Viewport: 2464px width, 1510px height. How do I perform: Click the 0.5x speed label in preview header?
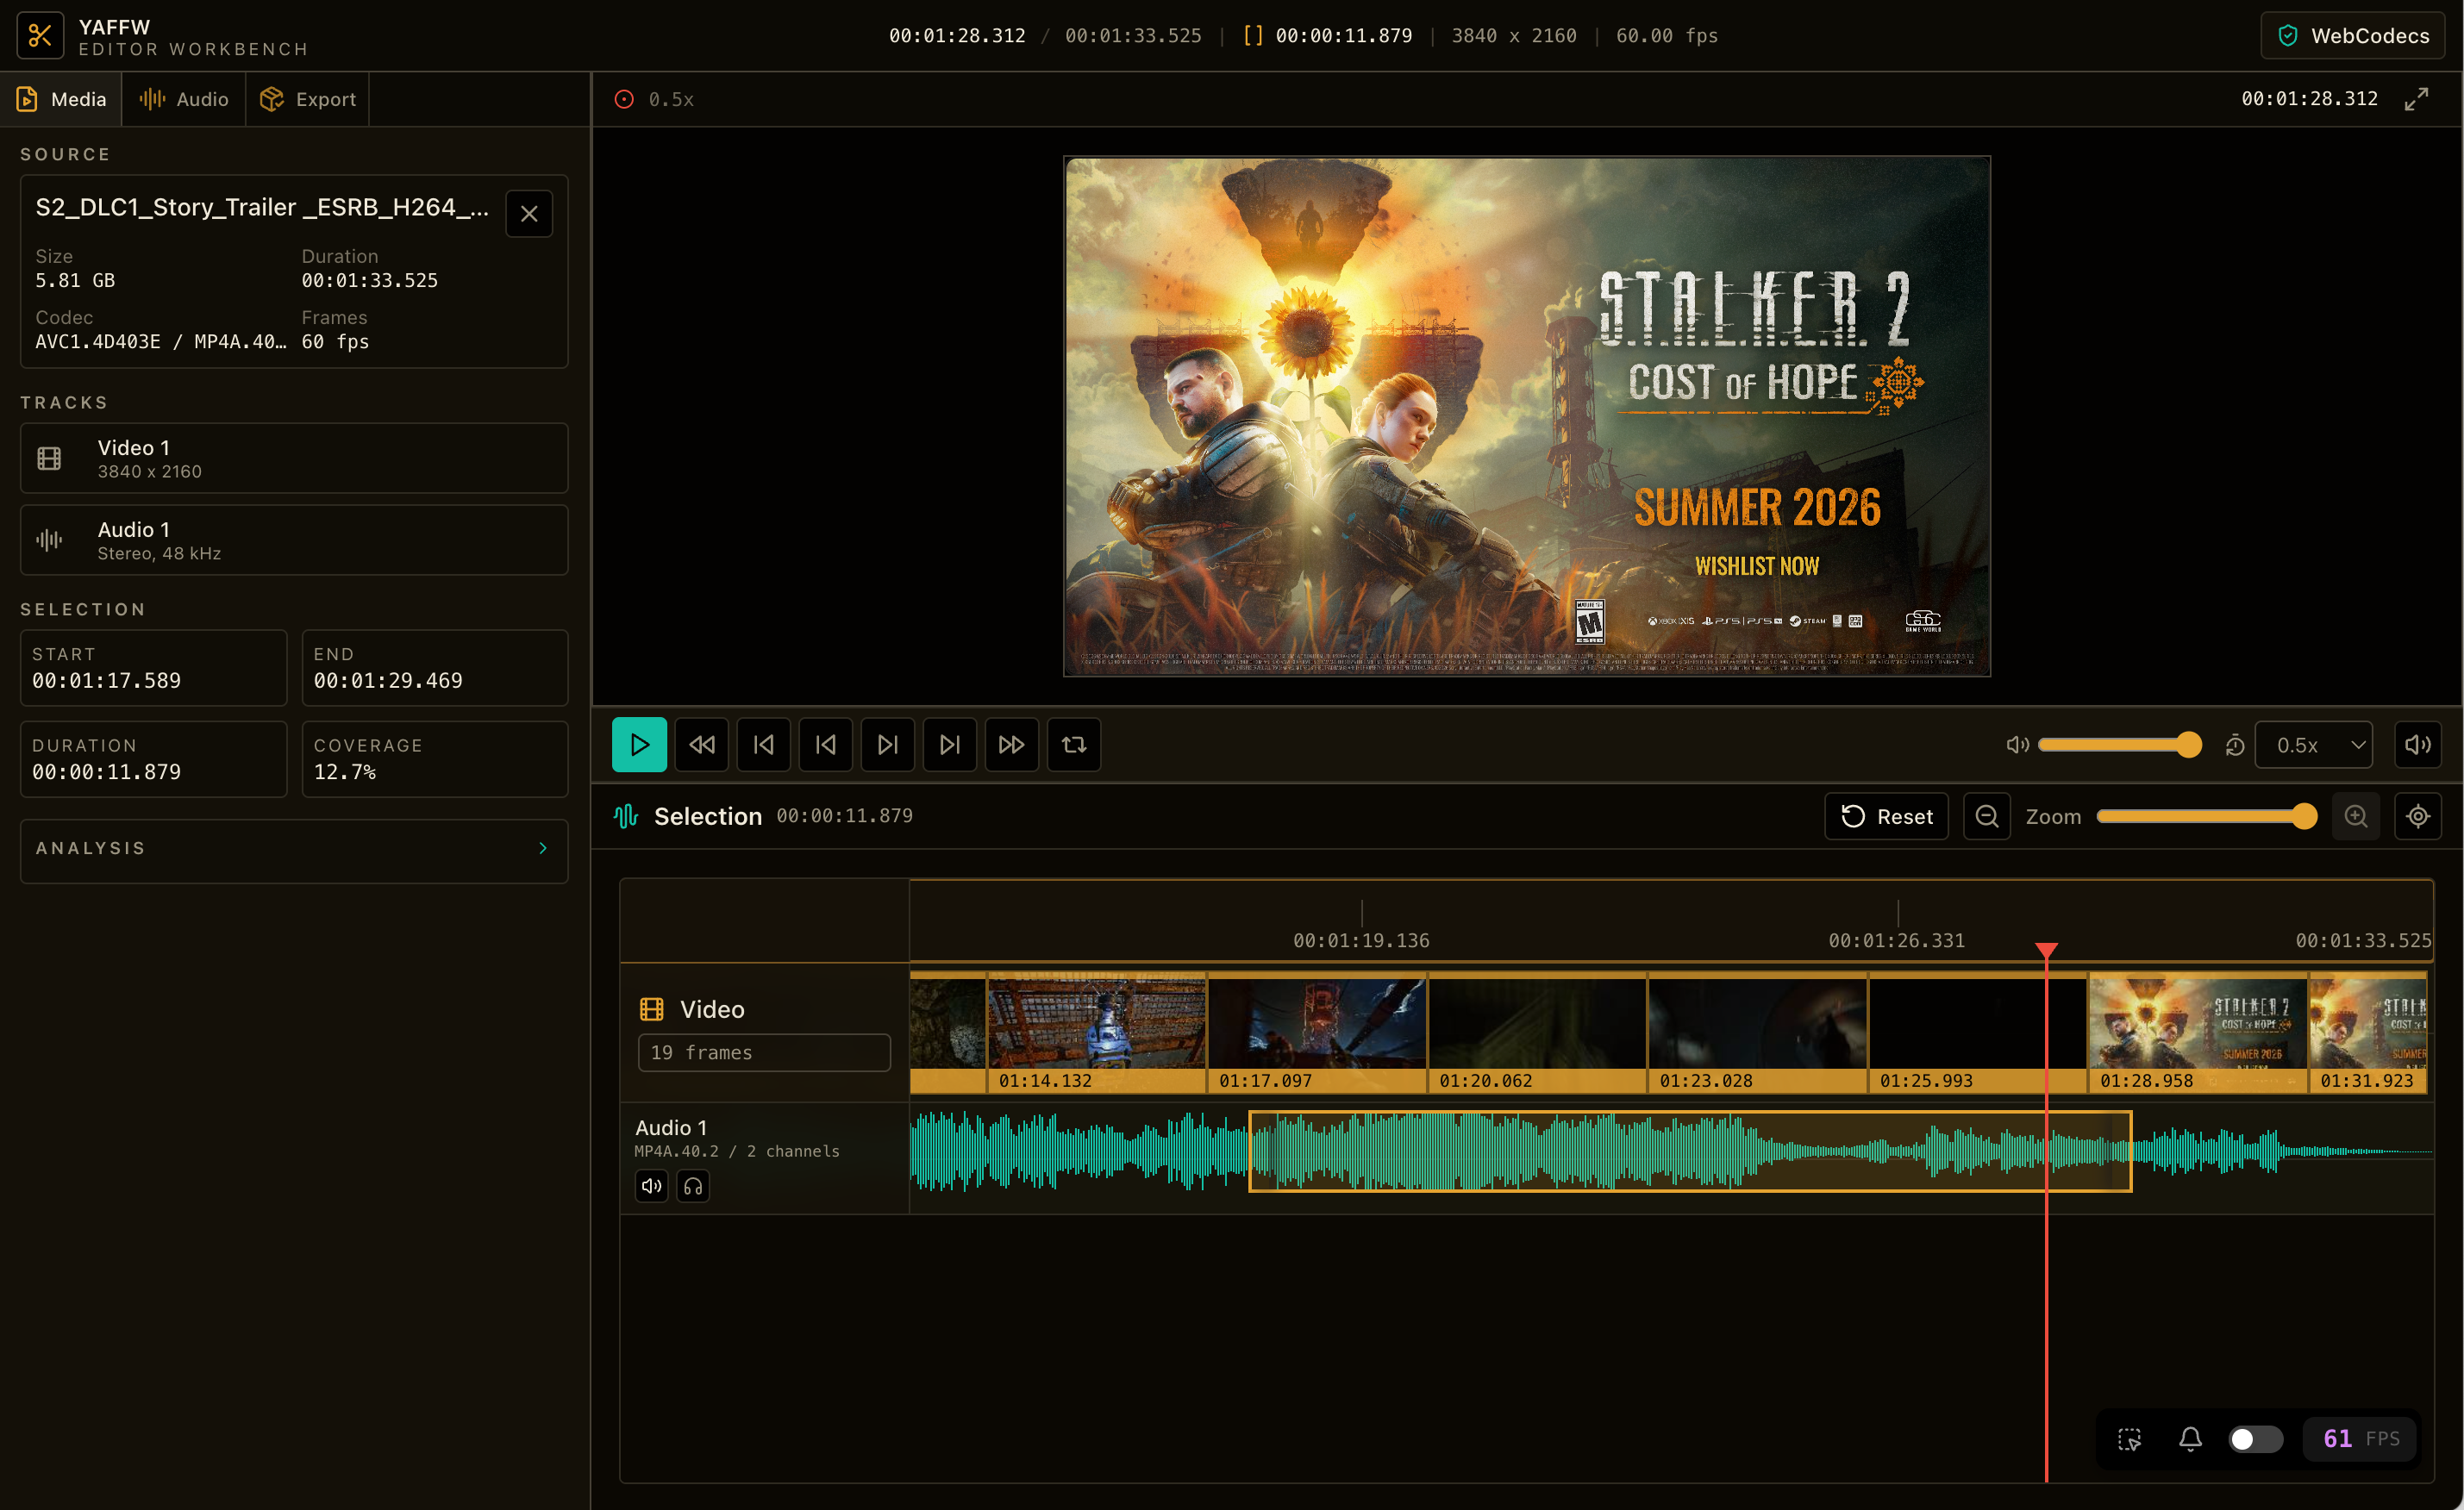[671, 99]
